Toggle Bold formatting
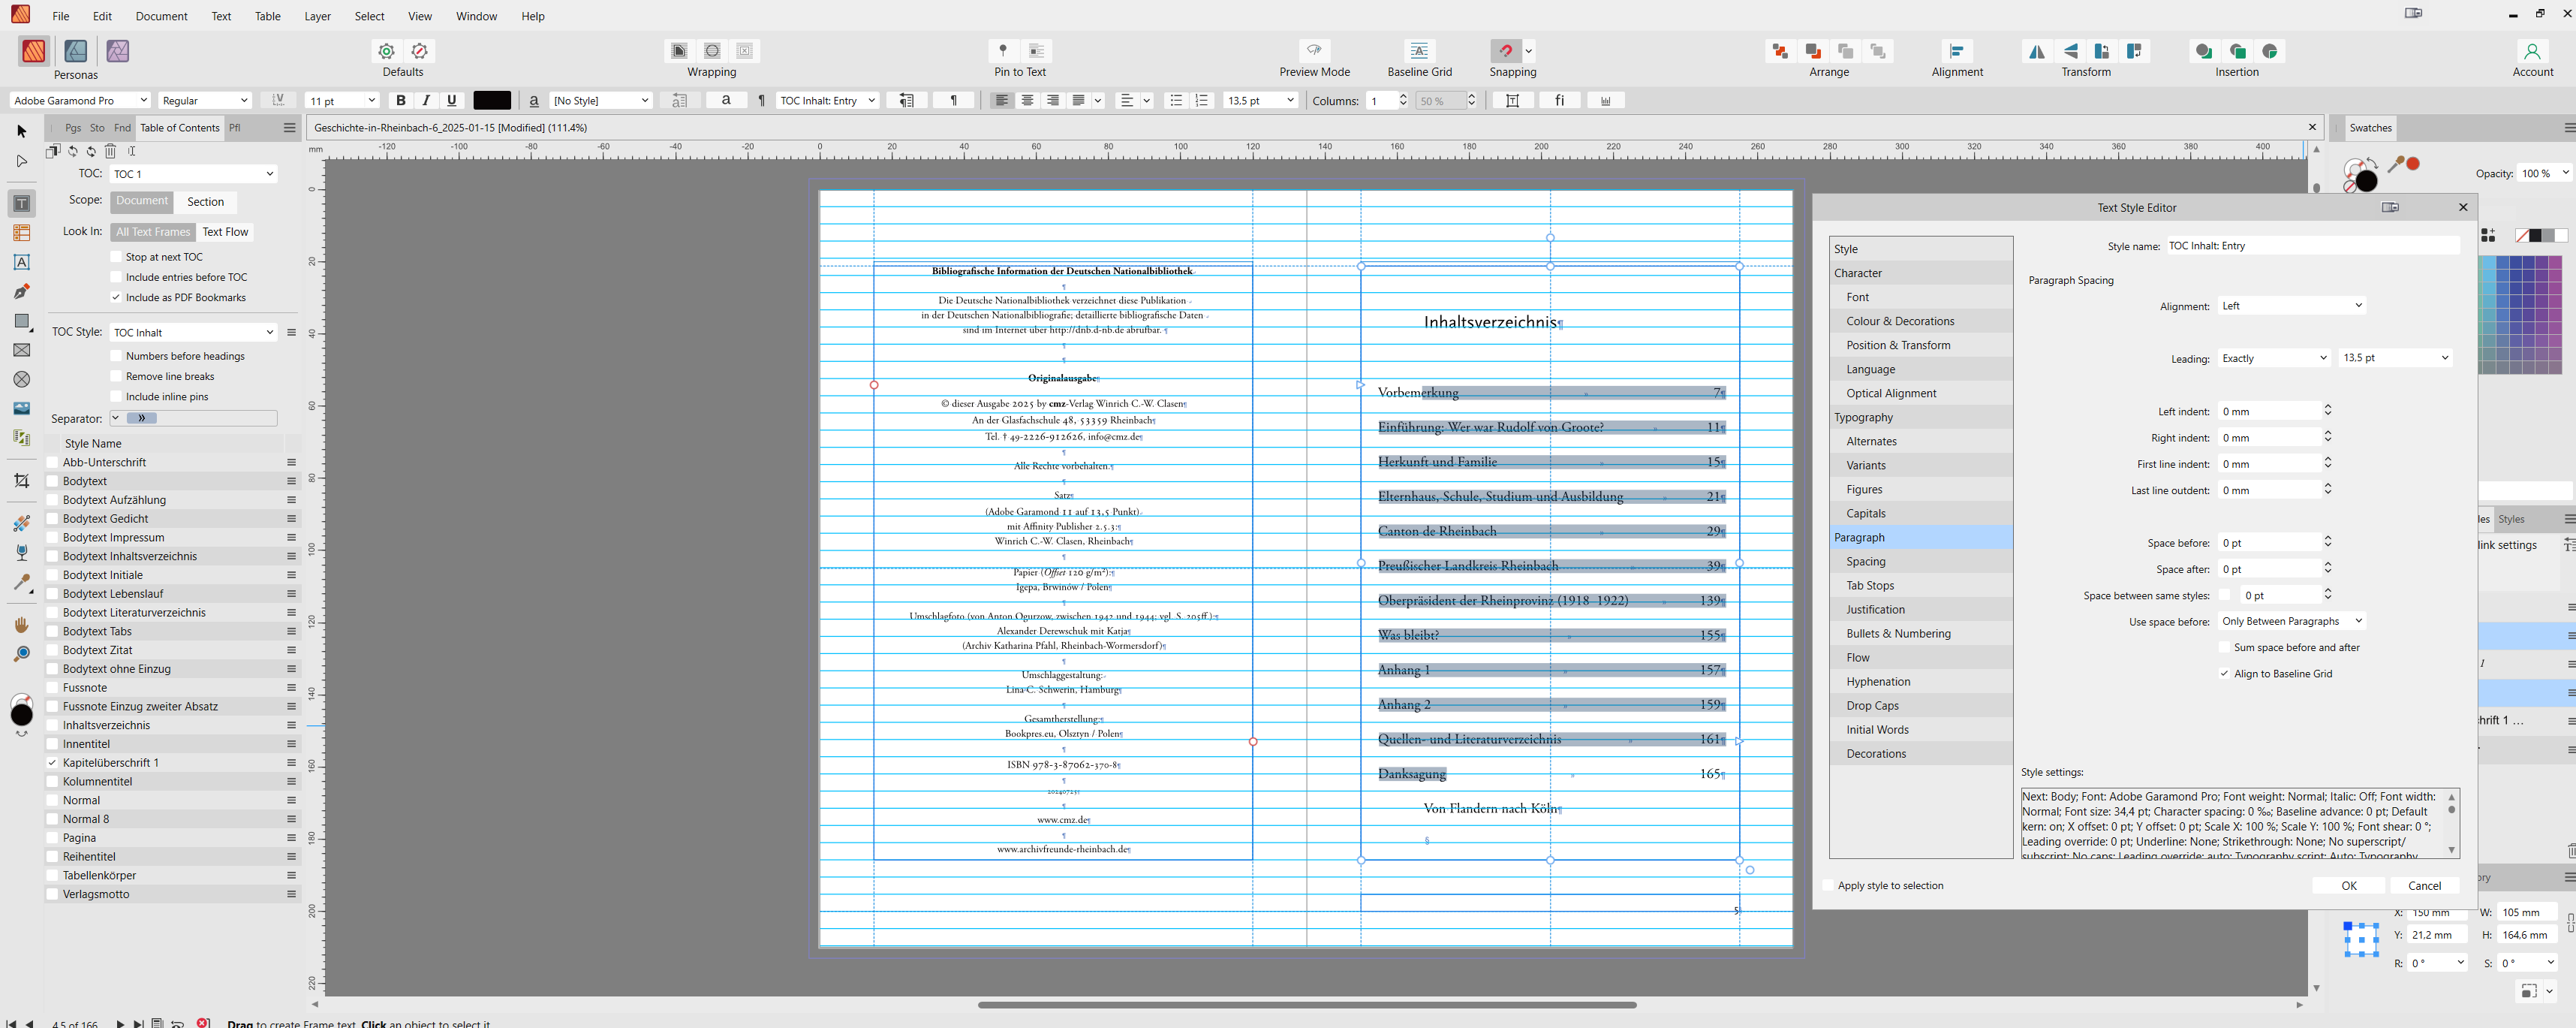2576x1028 pixels. [x=401, y=100]
